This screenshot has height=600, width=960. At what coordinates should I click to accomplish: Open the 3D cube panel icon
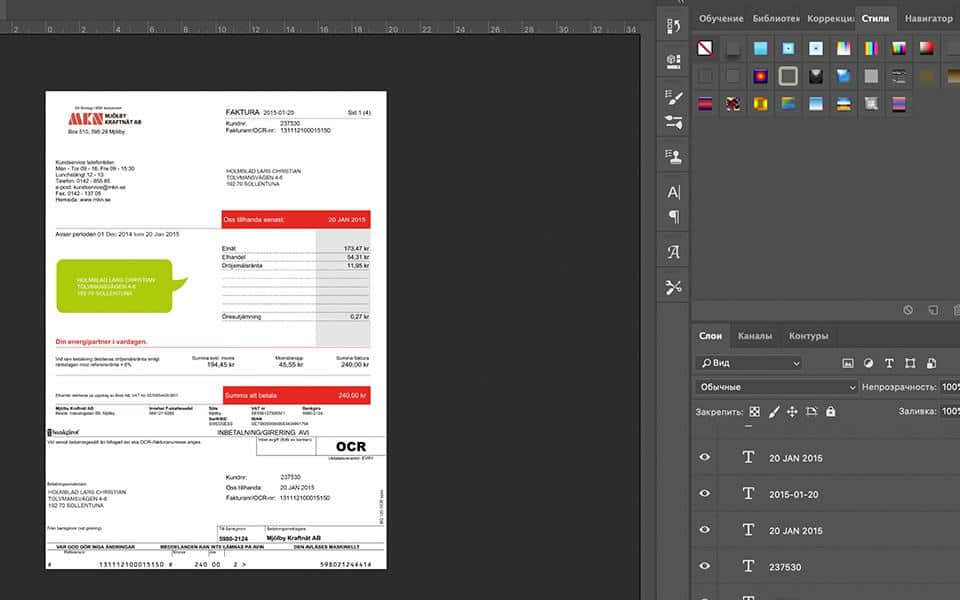tap(673, 61)
